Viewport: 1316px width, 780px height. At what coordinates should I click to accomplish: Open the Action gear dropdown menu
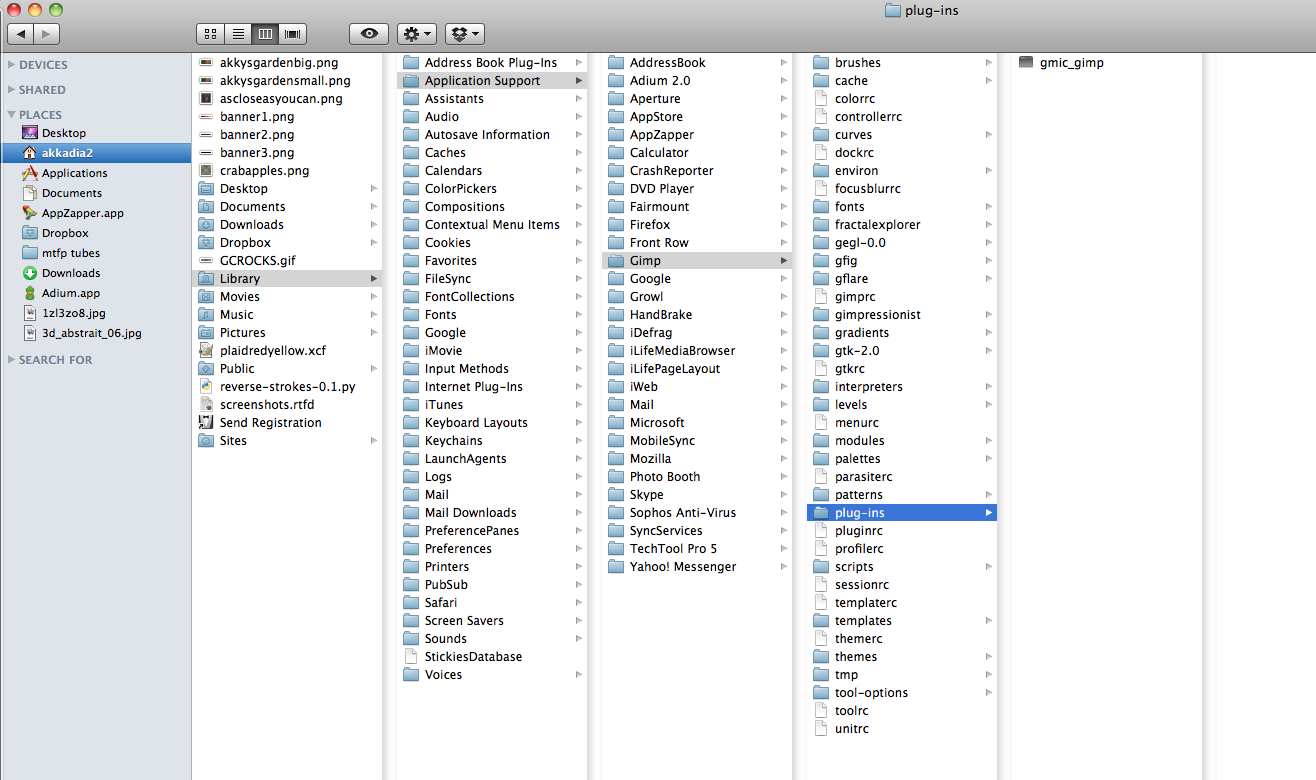coord(417,34)
